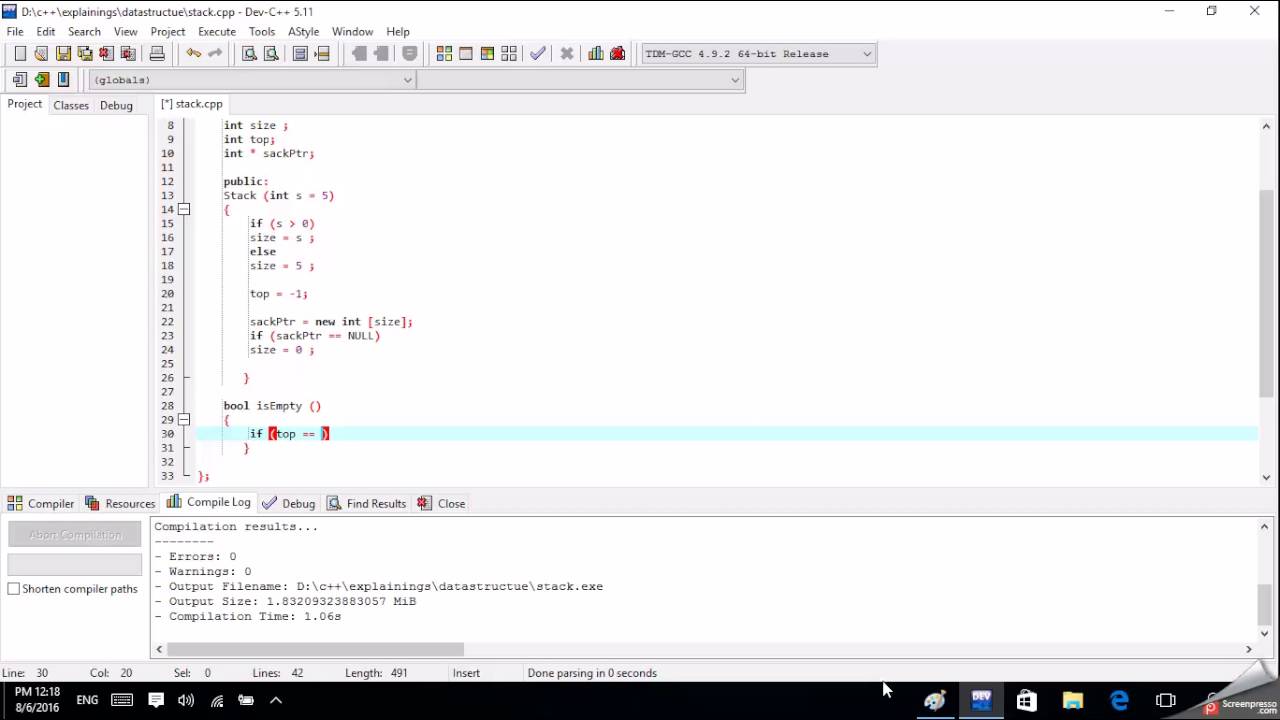Click the green add-bookmark icon

[x=41, y=80]
